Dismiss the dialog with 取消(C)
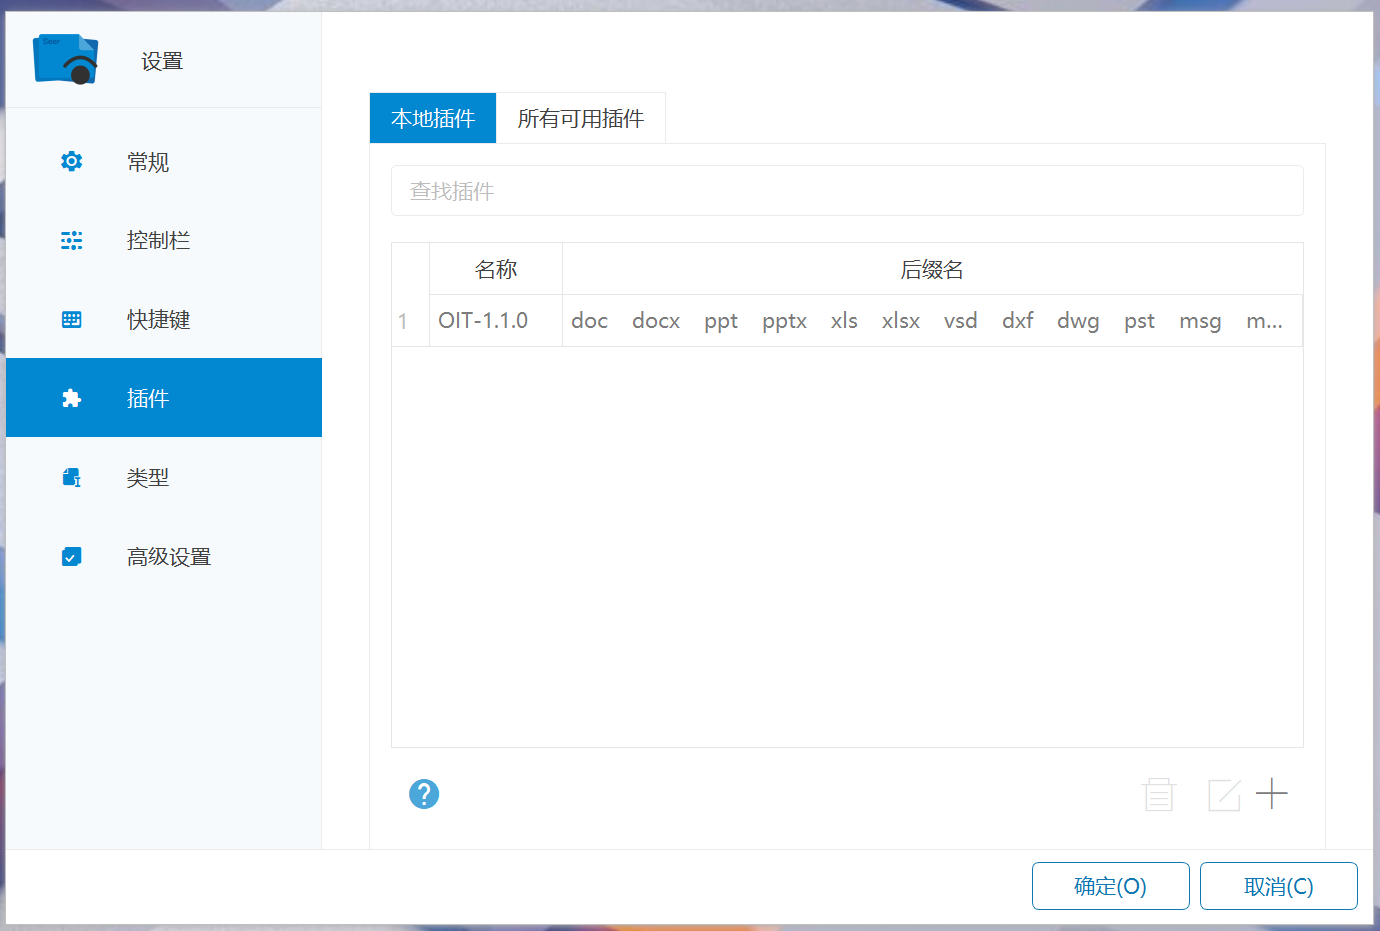 [x=1279, y=886]
